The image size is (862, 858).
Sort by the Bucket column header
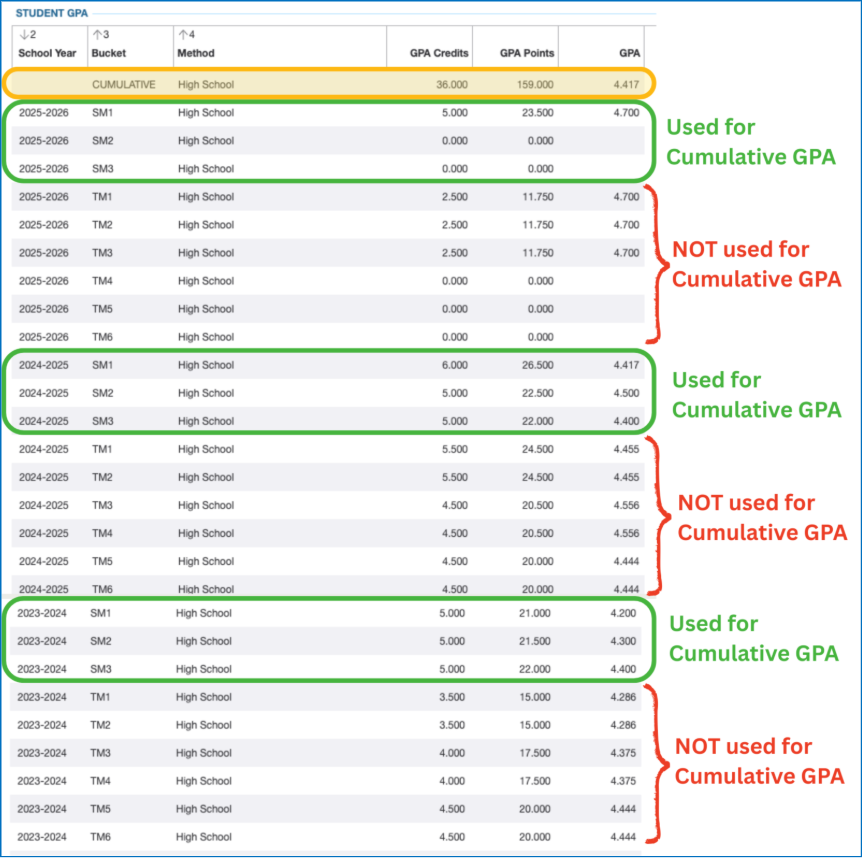point(109,53)
